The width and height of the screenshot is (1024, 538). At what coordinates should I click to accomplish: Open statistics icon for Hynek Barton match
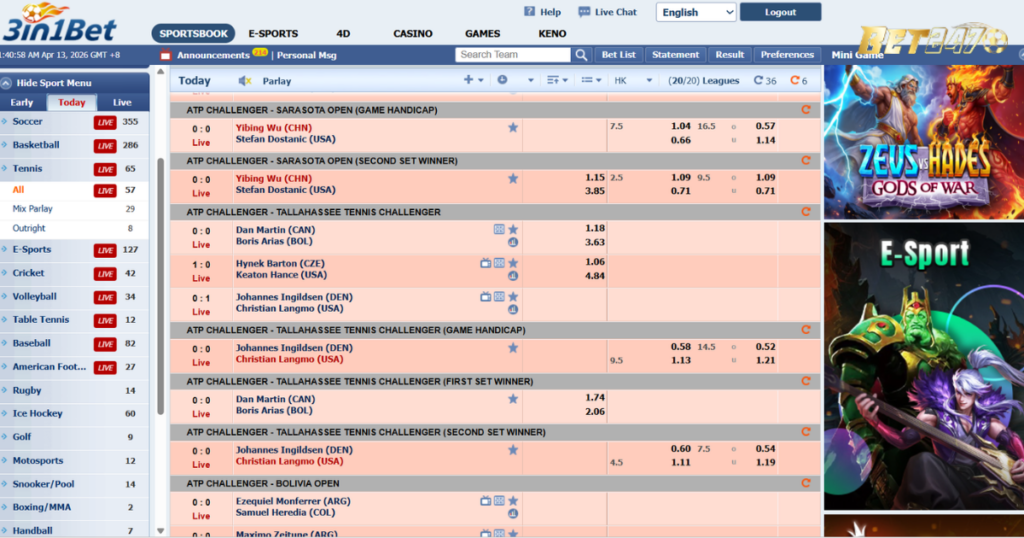[513, 276]
